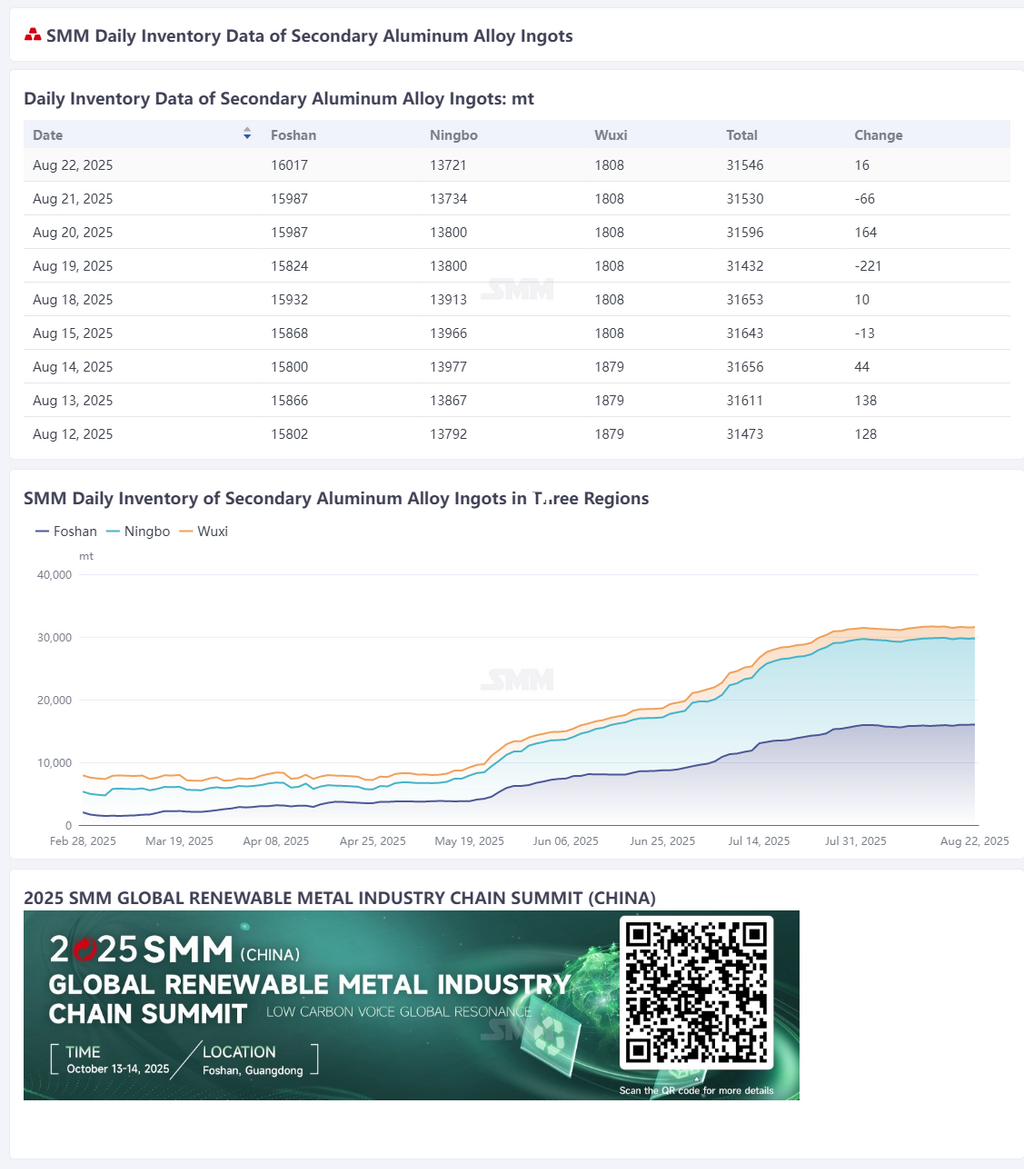Select the Aug 15, 2025 date cell

(x=72, y=333)
